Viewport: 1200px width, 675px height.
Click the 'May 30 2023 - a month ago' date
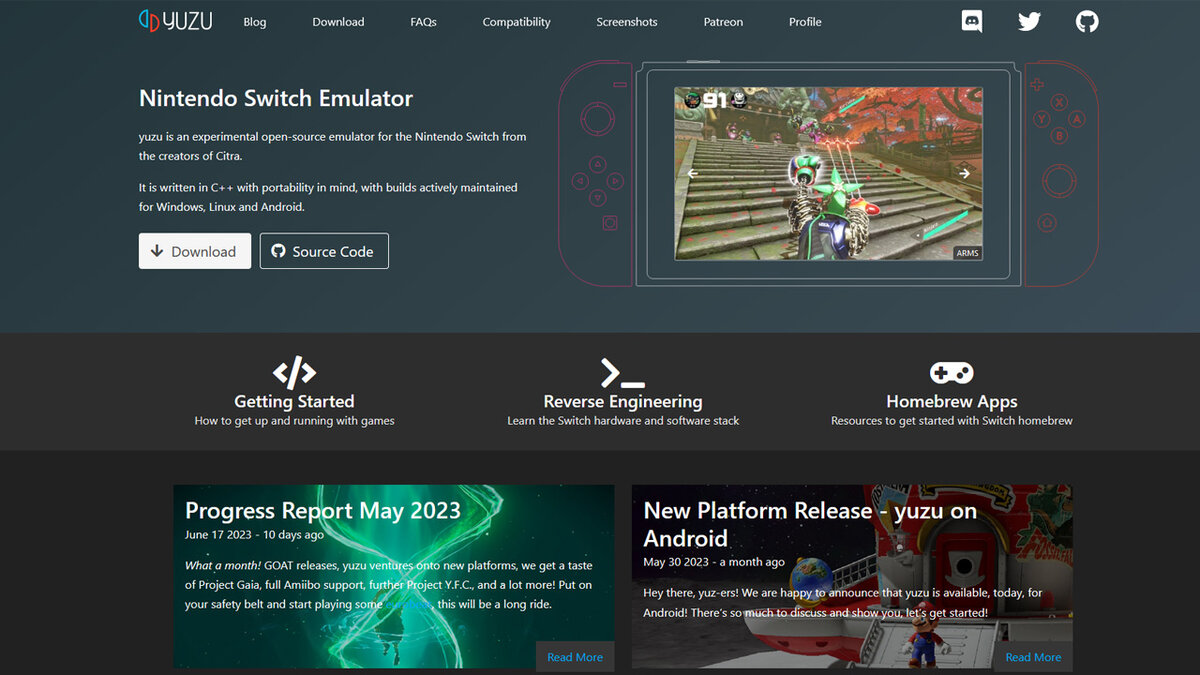[x=714, y=562]
